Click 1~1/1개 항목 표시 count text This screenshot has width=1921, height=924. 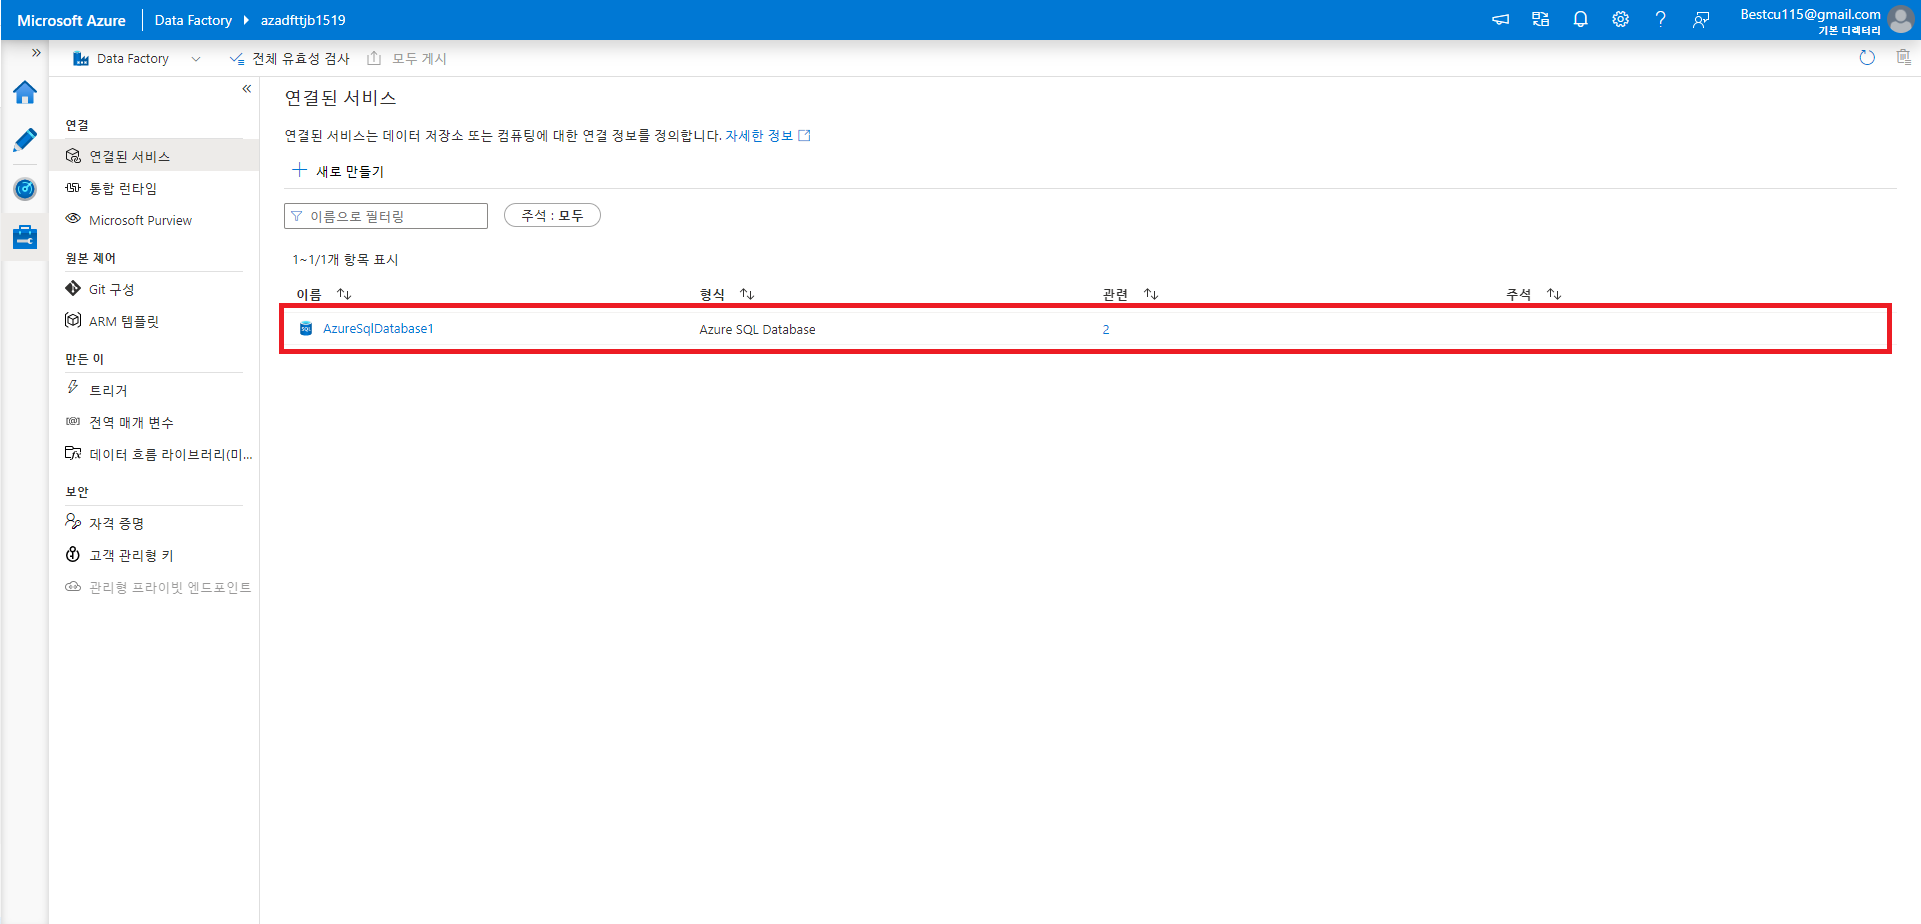click(x=345, y=260)
